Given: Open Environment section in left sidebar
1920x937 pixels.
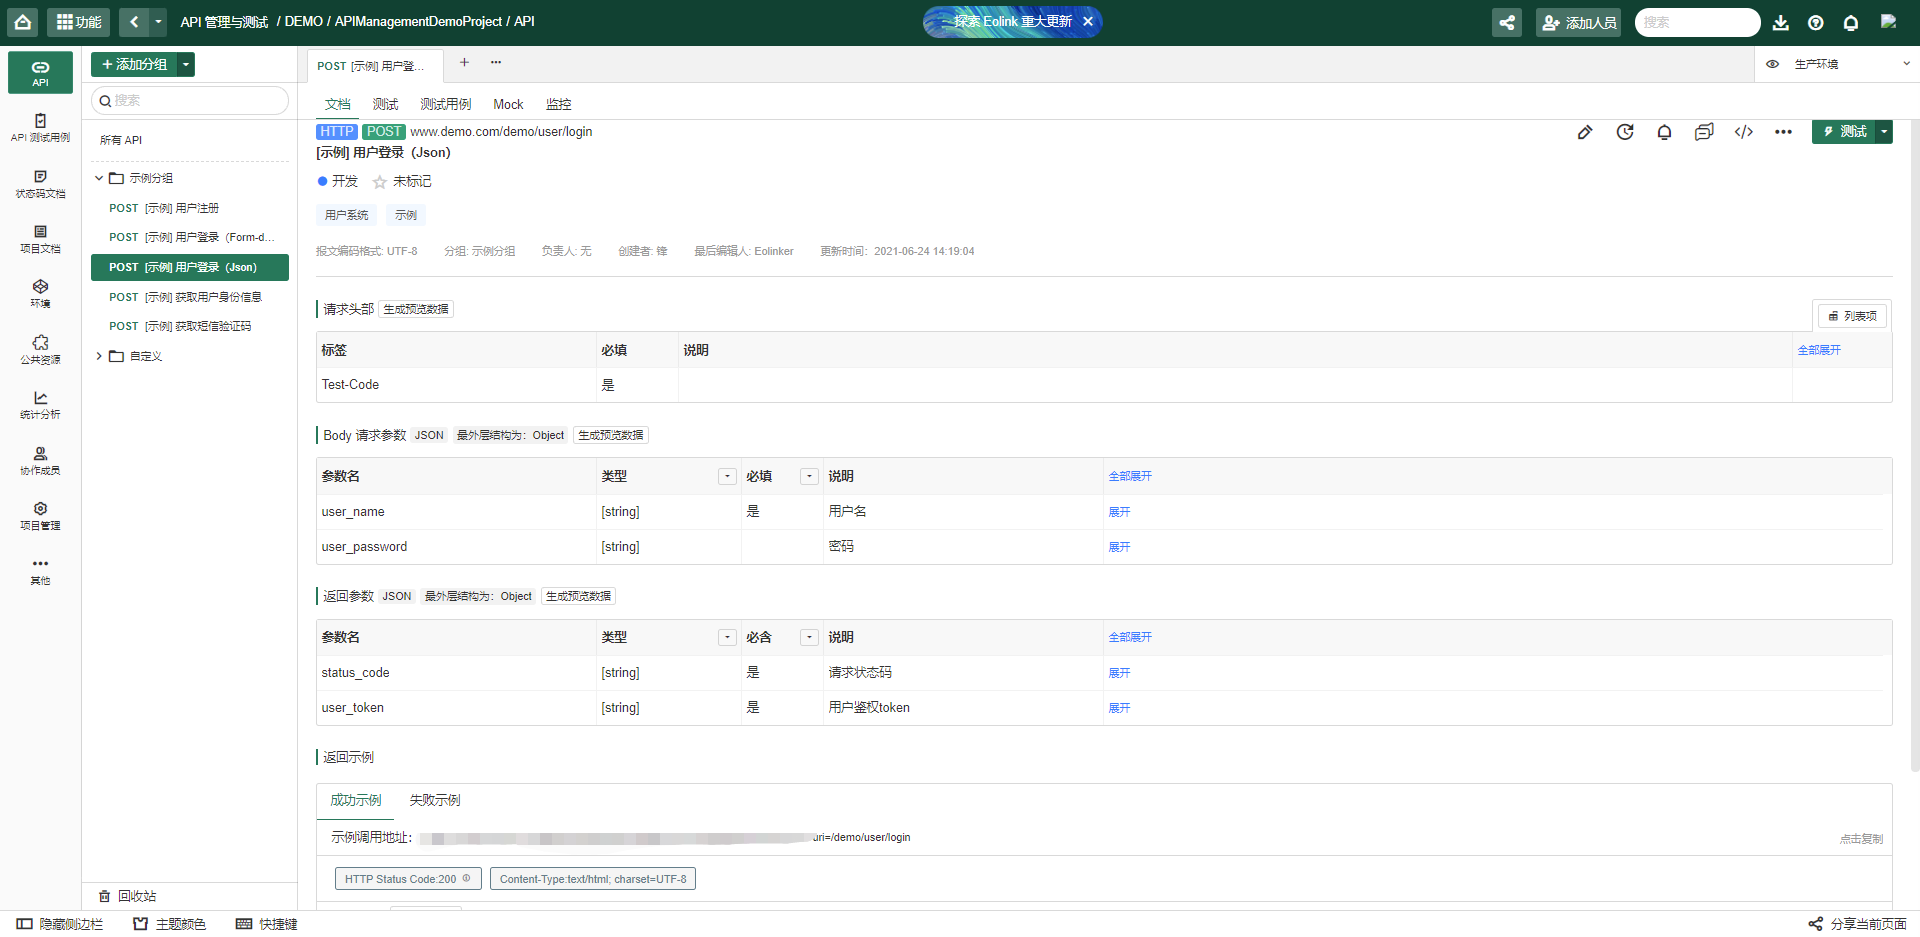Looking at the screenshot, I should click(40, 293).
